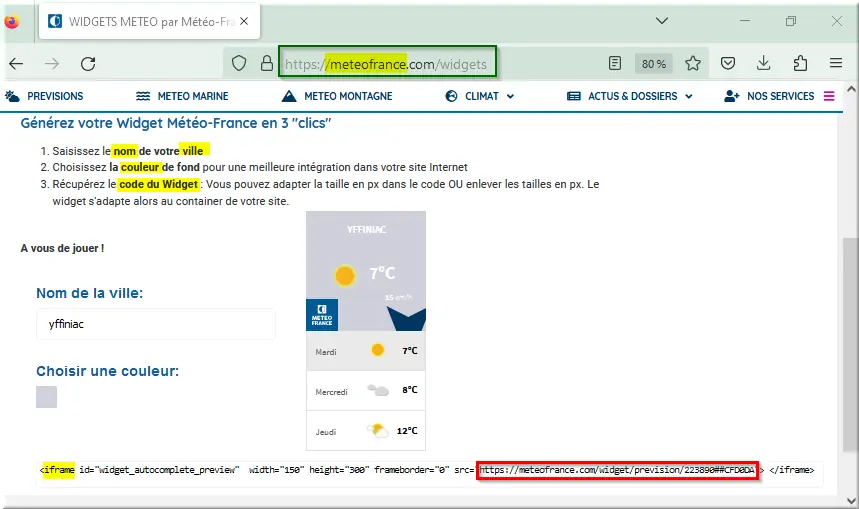
Task: Click the iframe widget code text
Action: pos(427,470)
